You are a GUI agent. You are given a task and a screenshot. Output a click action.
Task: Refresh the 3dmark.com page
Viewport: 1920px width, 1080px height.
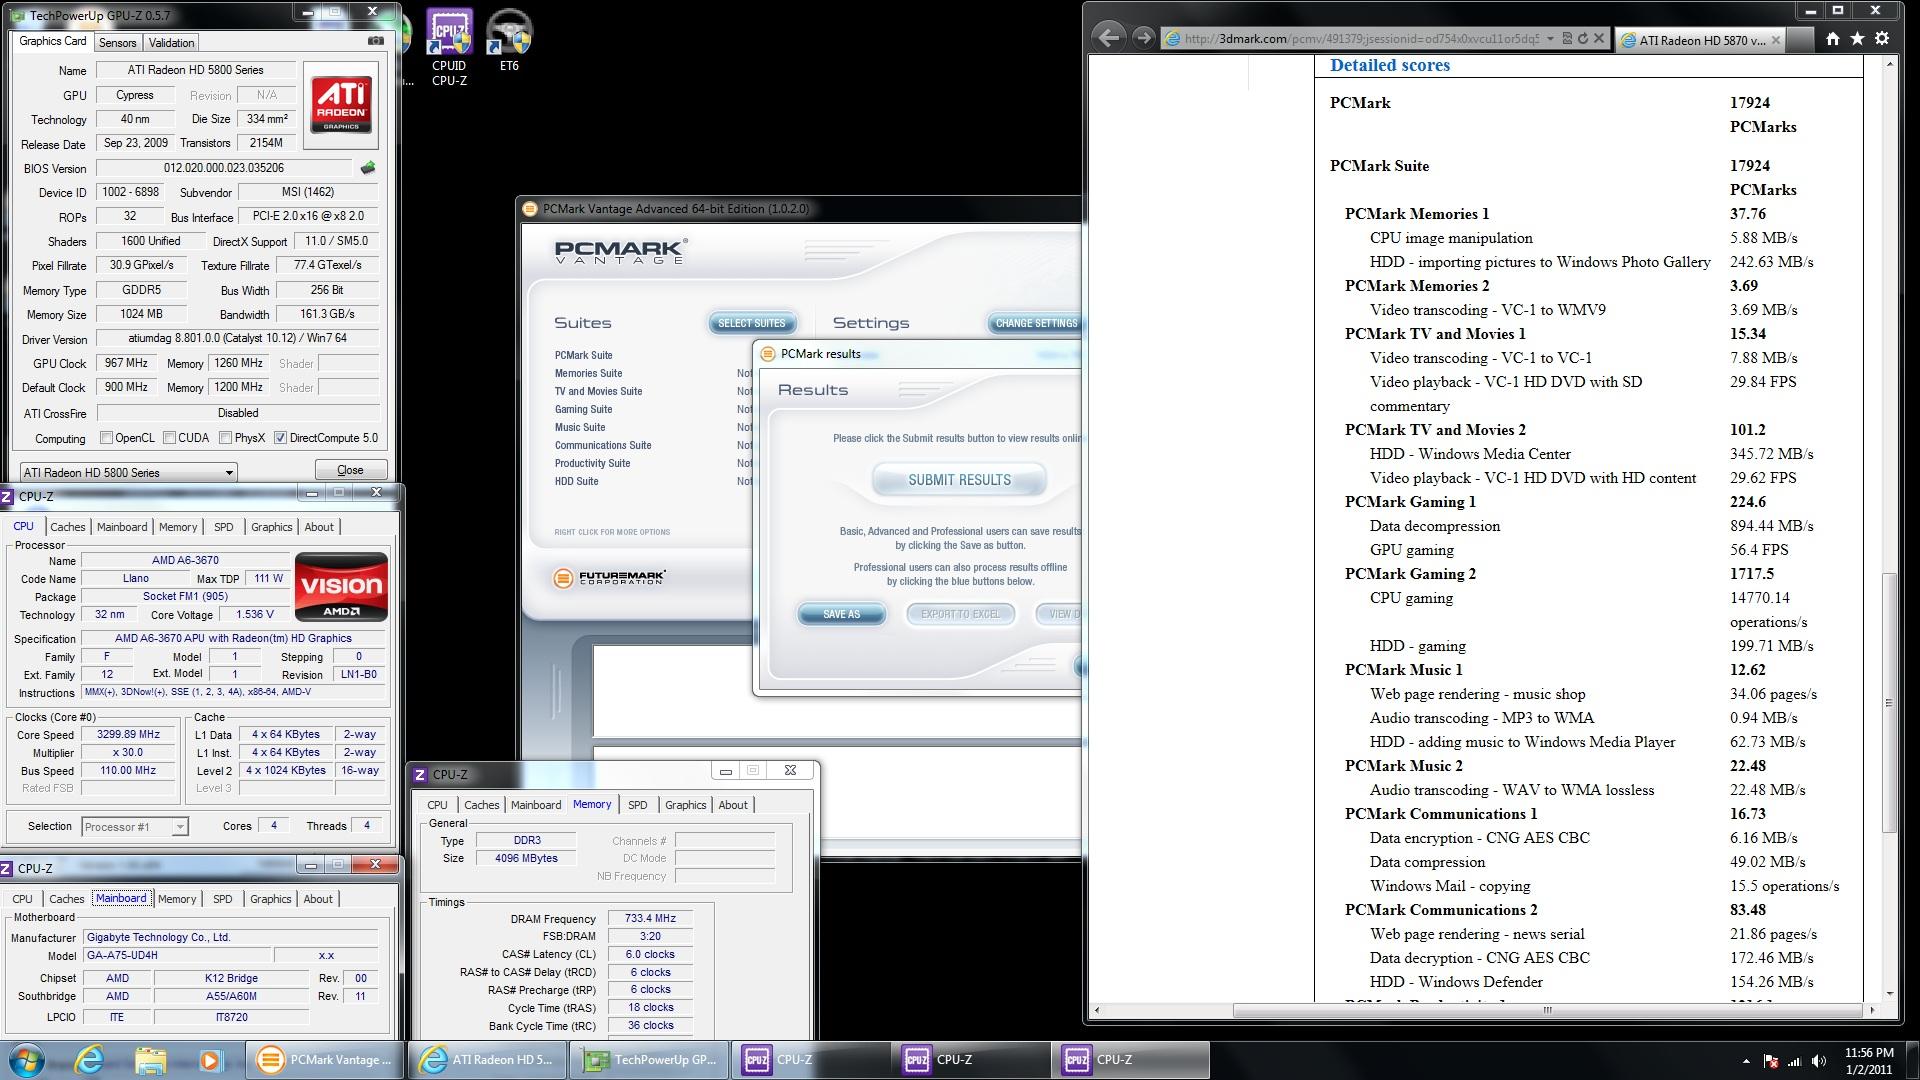[1582, 39]
